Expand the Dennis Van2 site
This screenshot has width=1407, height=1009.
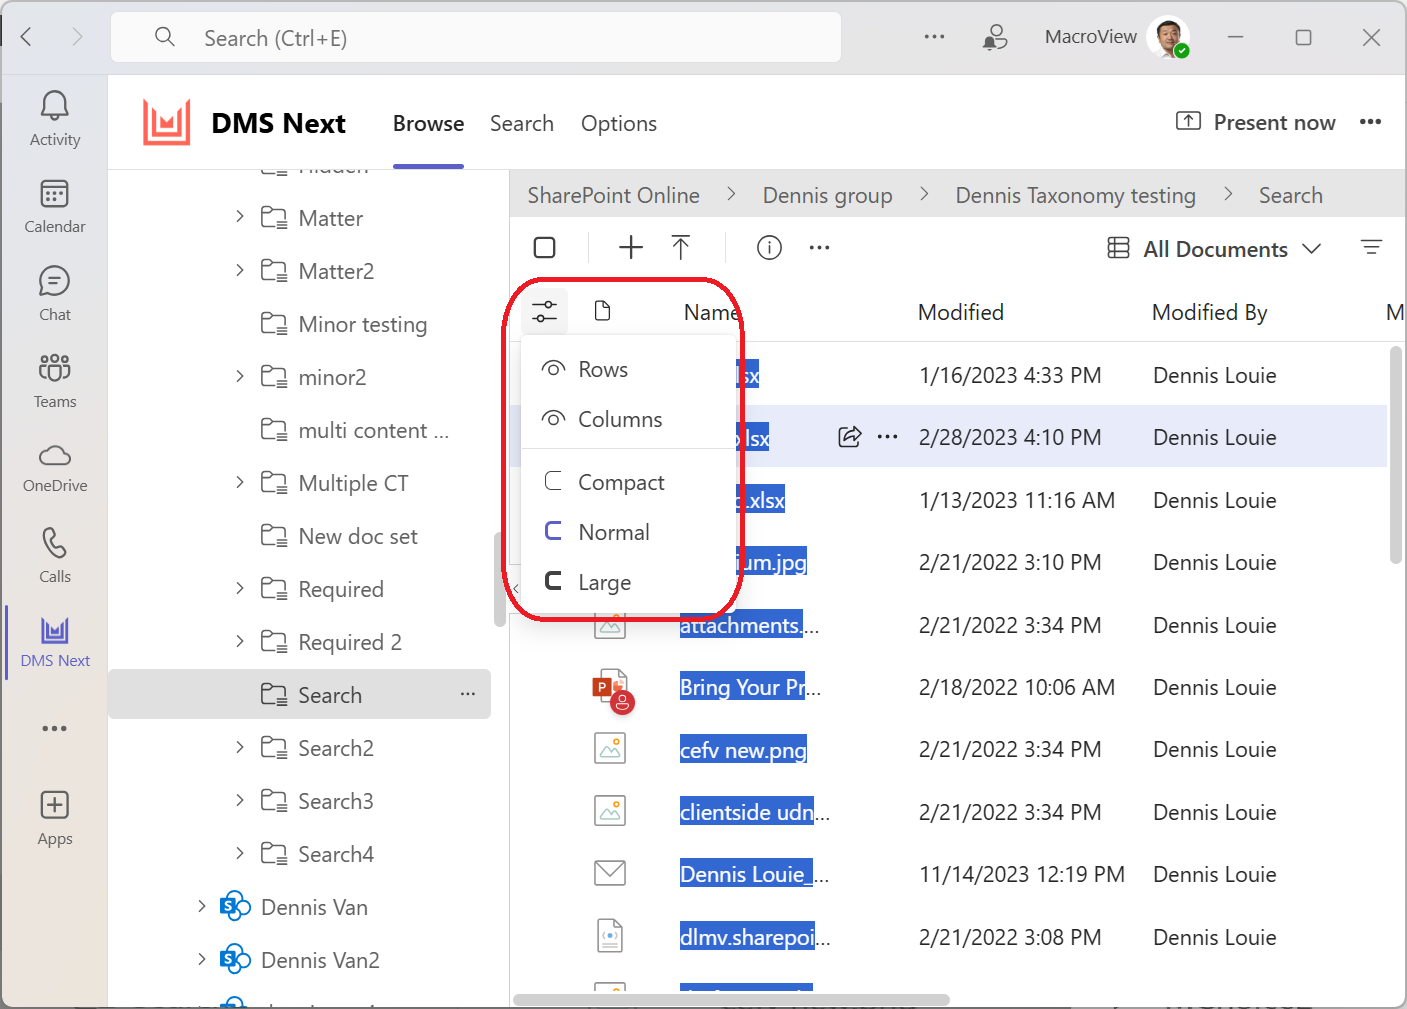click(201, 959)
